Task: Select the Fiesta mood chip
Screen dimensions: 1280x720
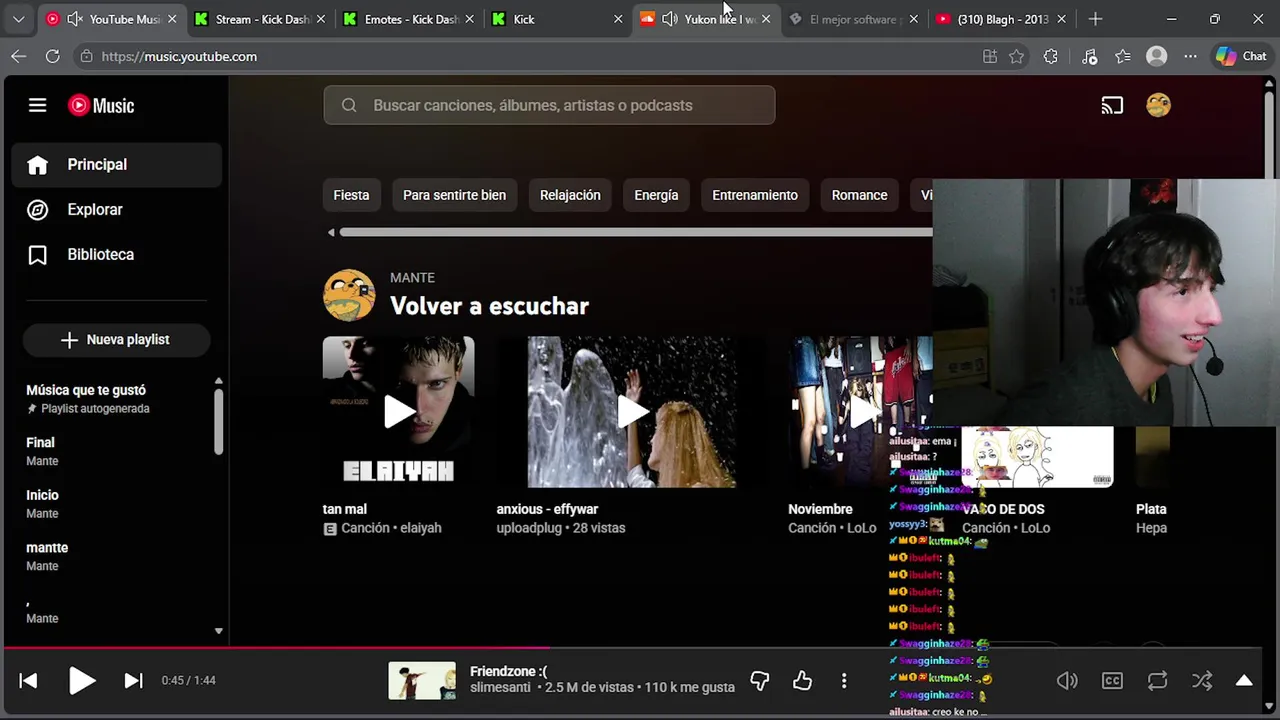Action: pos(351,195)
